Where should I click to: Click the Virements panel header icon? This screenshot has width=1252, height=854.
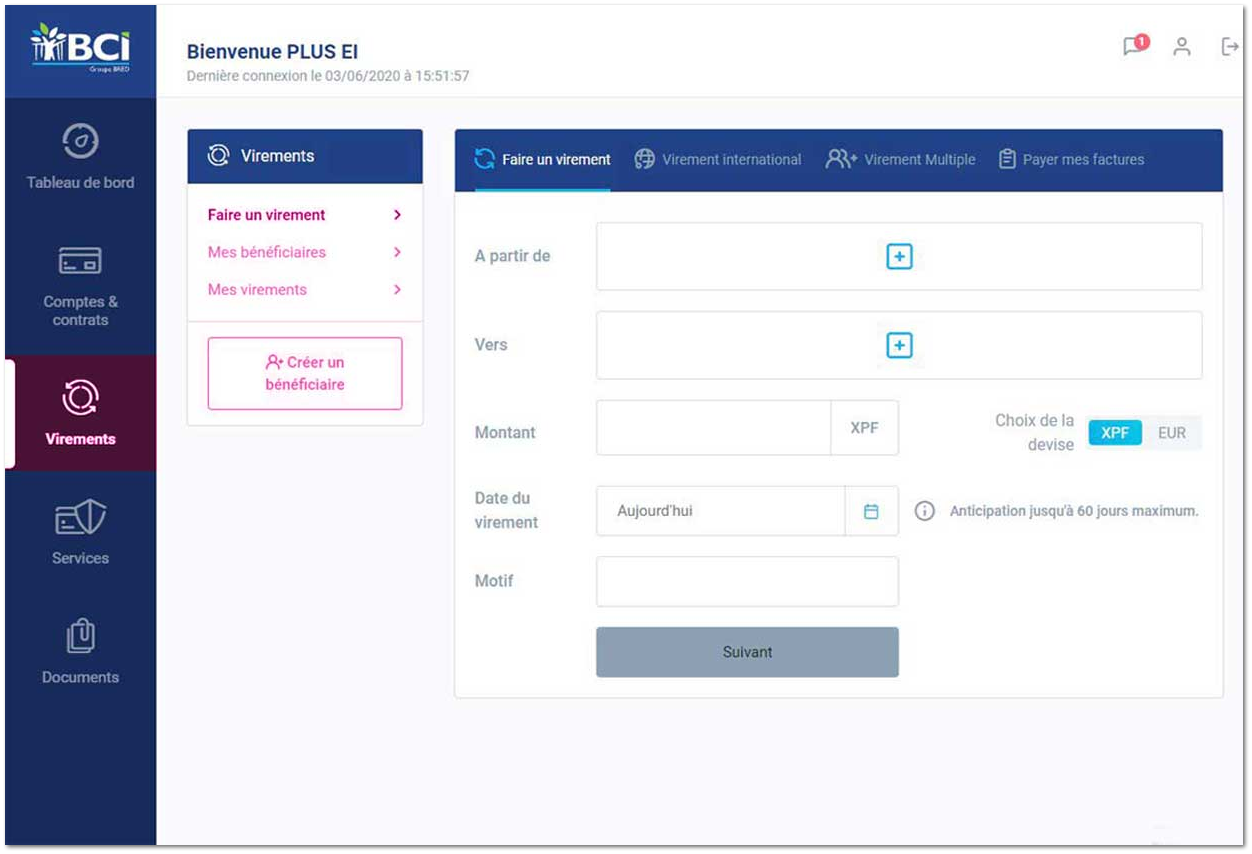pyautogui.click(x=218, y=156)
